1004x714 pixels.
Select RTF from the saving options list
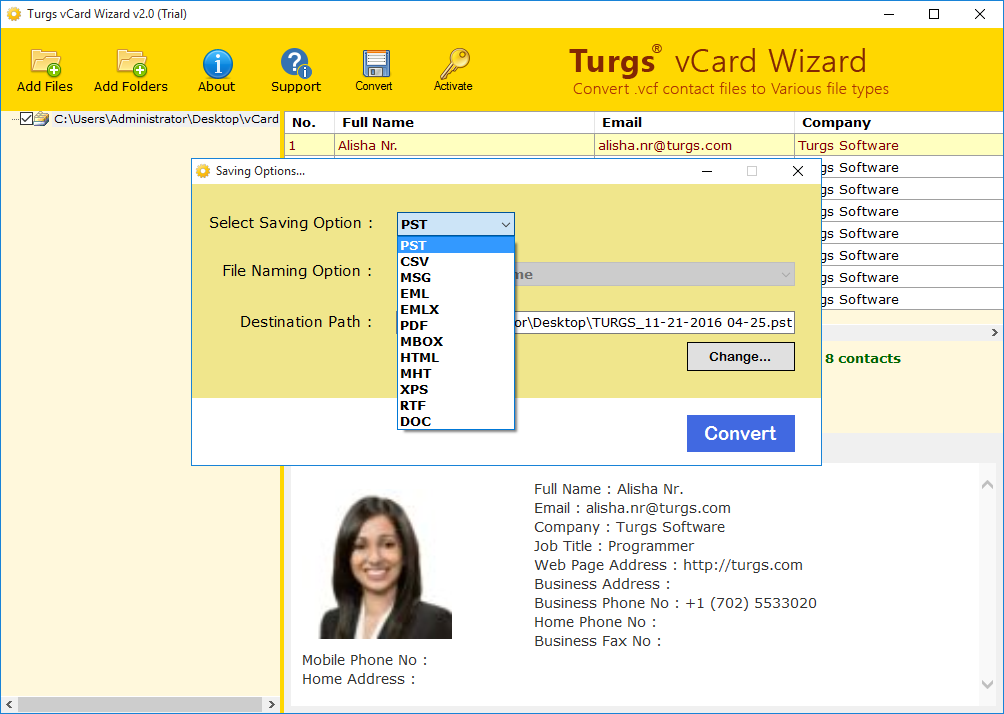tap(455, 405)
